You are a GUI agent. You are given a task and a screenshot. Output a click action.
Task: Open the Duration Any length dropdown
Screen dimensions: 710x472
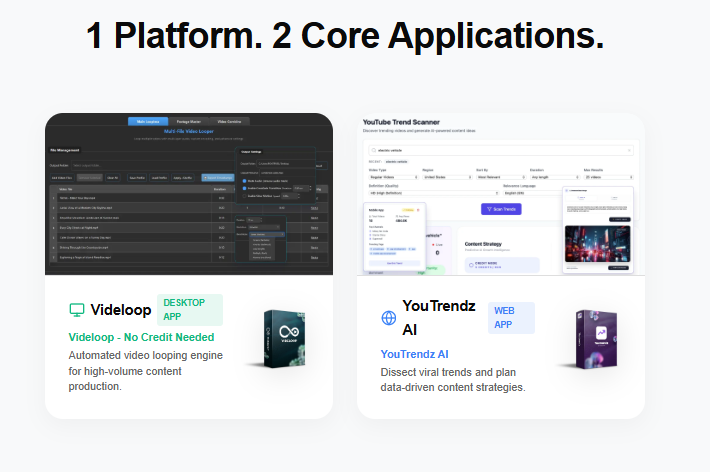point(555,177)
